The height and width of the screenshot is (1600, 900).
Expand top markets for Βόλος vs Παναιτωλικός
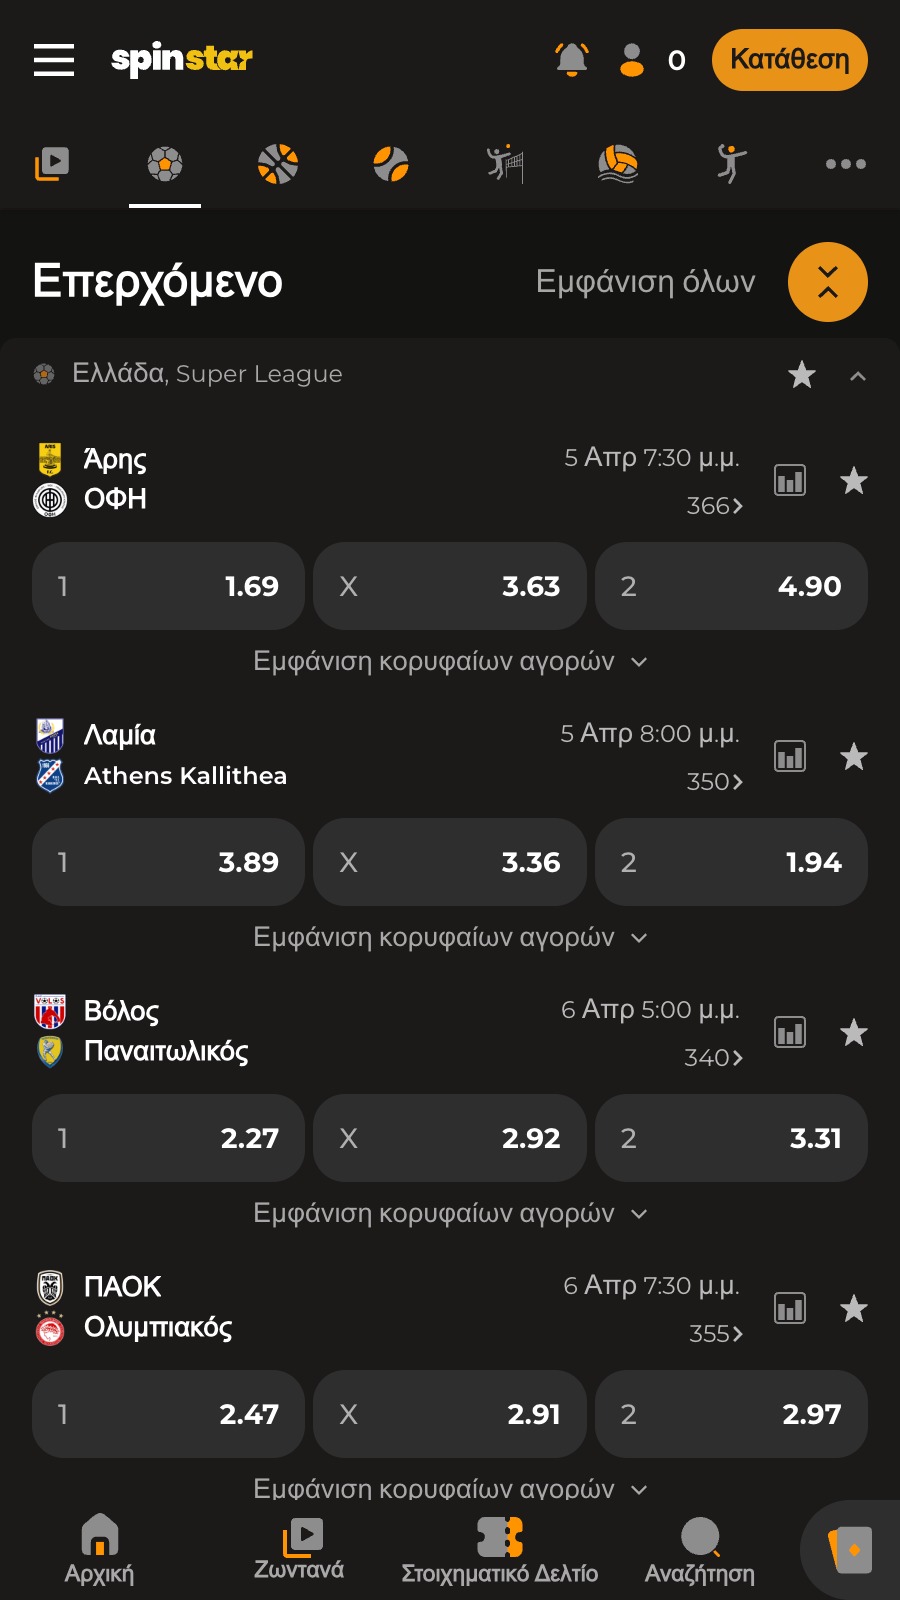(450, 1214)
